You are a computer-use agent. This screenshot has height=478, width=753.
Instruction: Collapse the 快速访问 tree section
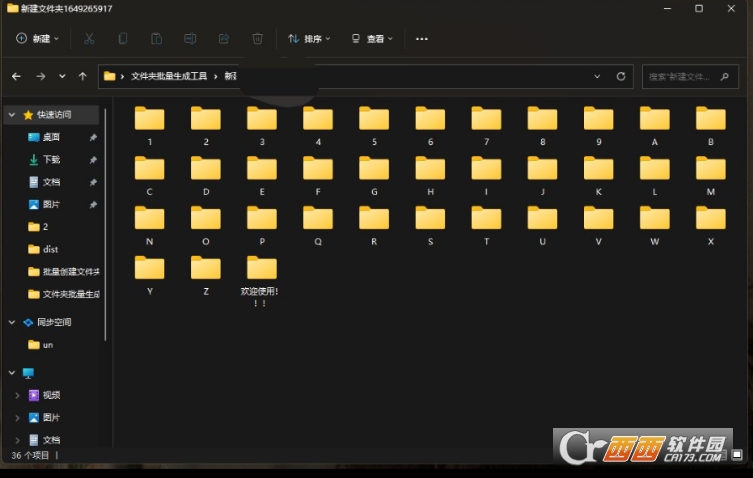click(12, 114)
